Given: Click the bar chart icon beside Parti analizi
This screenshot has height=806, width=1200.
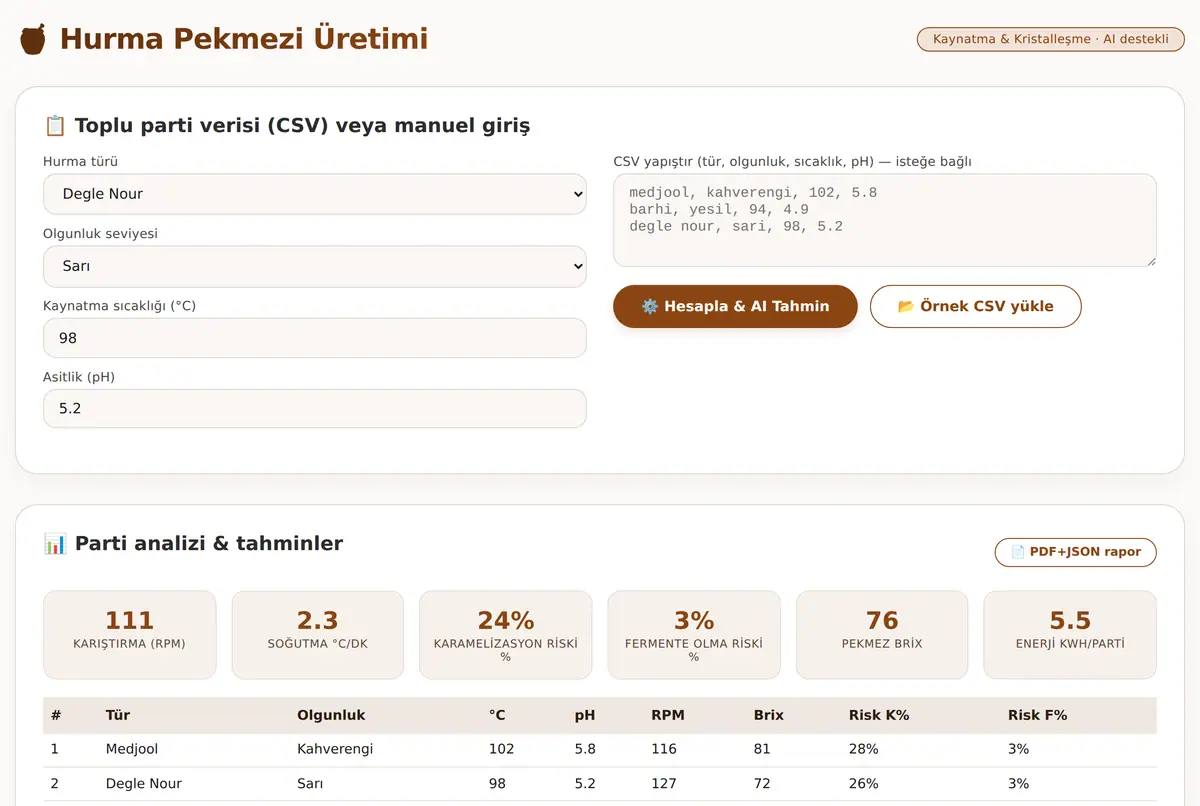Looking at the screenshot, I should pyautogui.click(x=55, y=544).
